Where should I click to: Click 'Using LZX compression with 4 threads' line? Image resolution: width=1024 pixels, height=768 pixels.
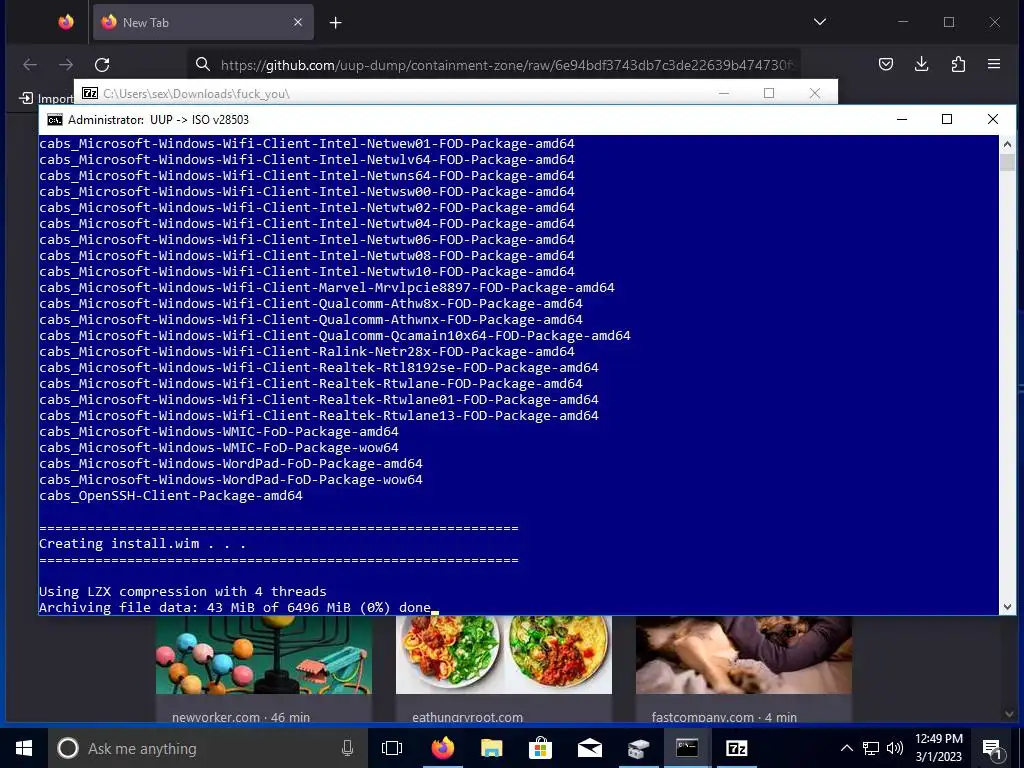click(183, 592)
